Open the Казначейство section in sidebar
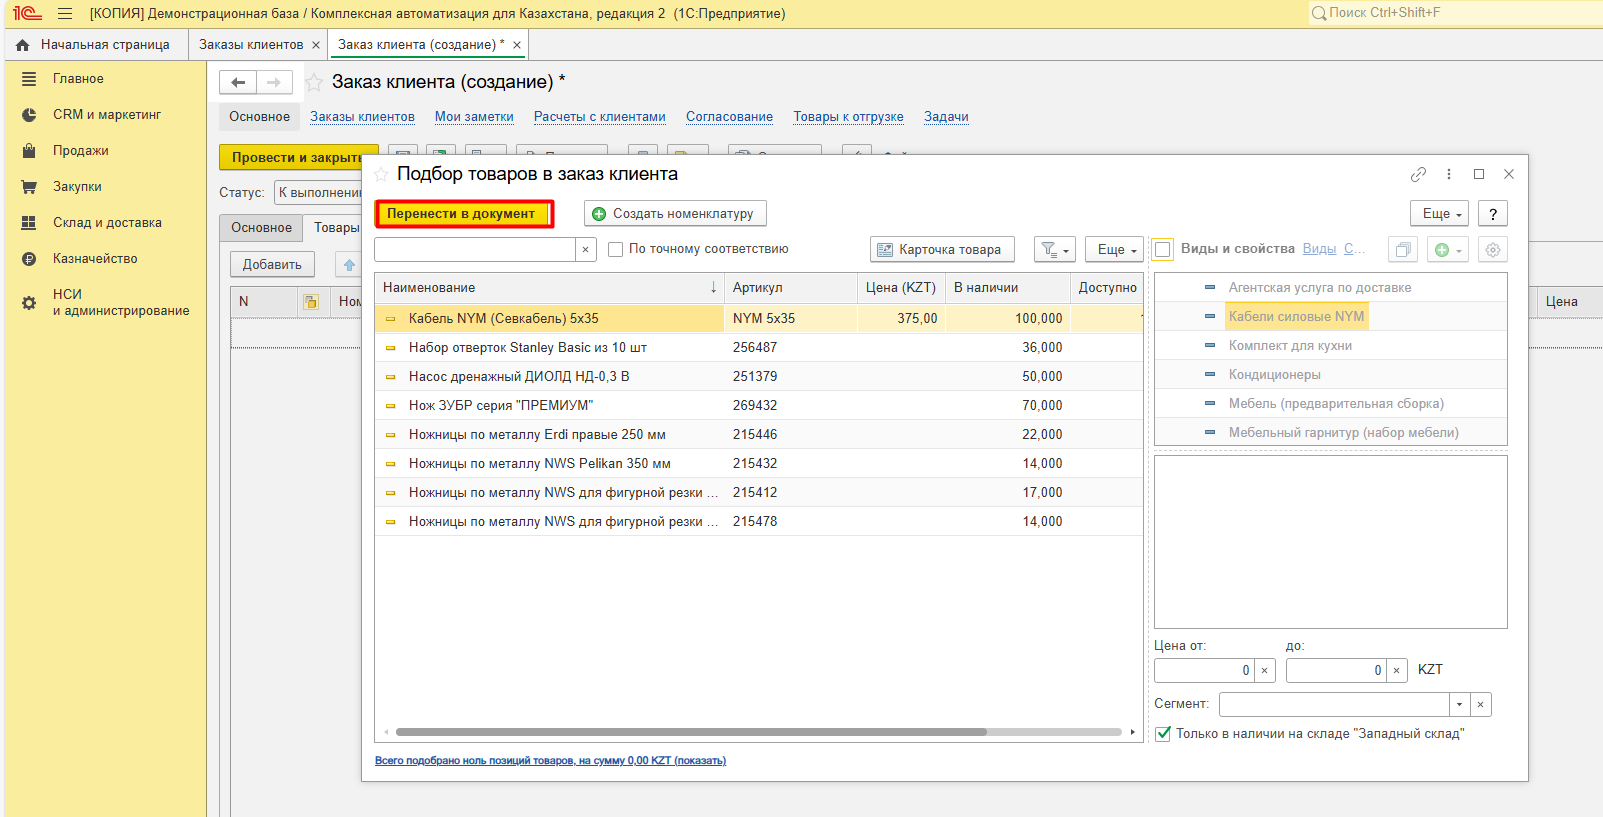This screenshot has height=817, width=1603. [x=95, y=259]
